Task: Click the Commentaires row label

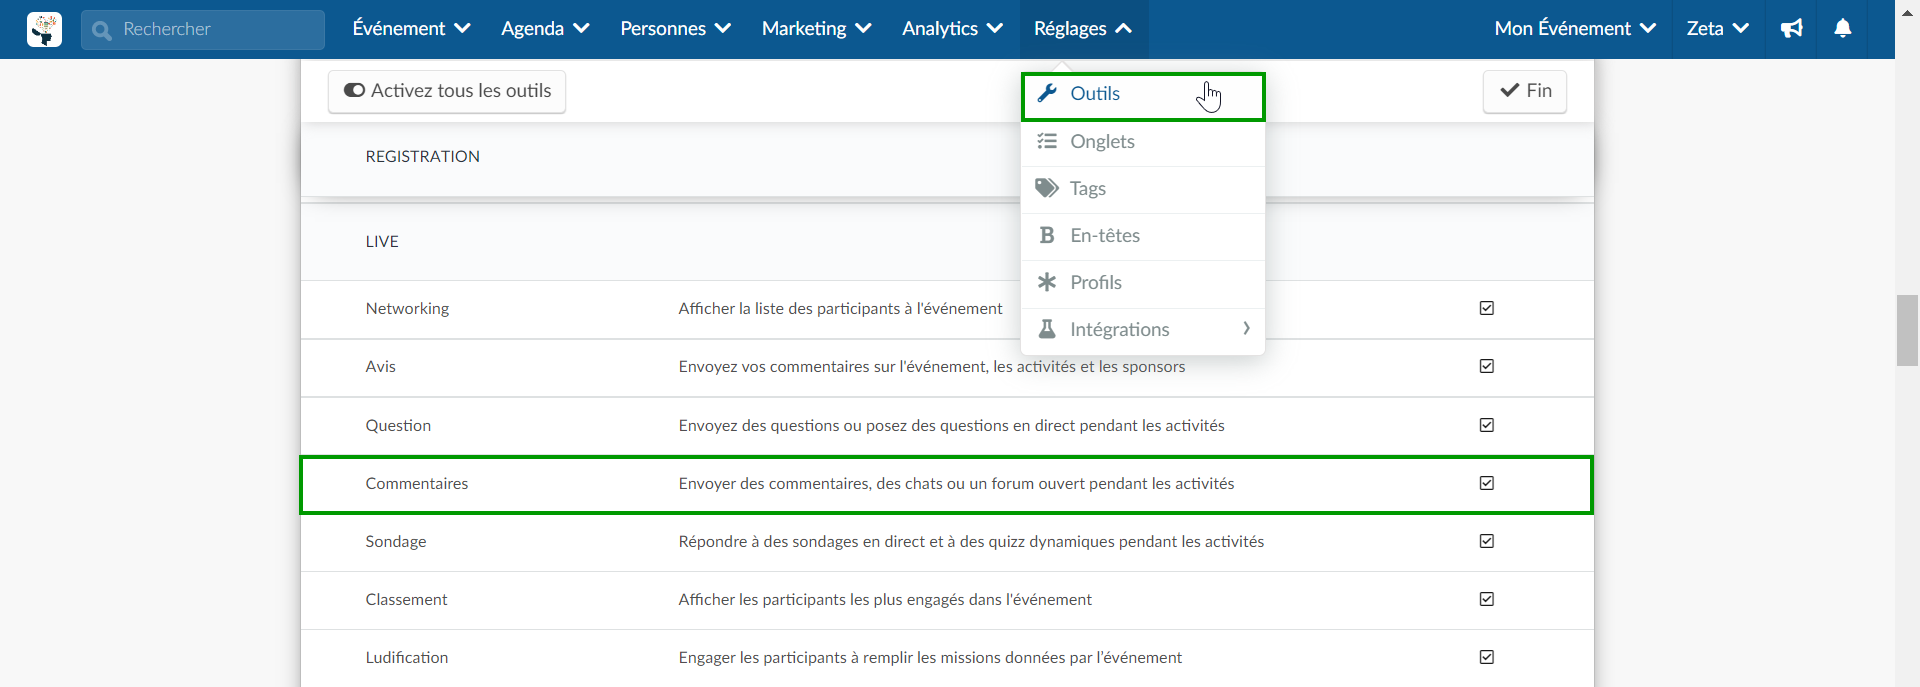Action: click(417, 483)
